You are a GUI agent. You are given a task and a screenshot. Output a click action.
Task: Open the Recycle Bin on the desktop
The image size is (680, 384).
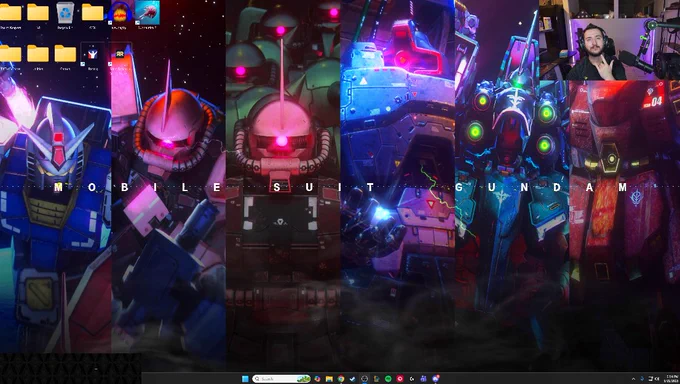click(x=65, y=13)
